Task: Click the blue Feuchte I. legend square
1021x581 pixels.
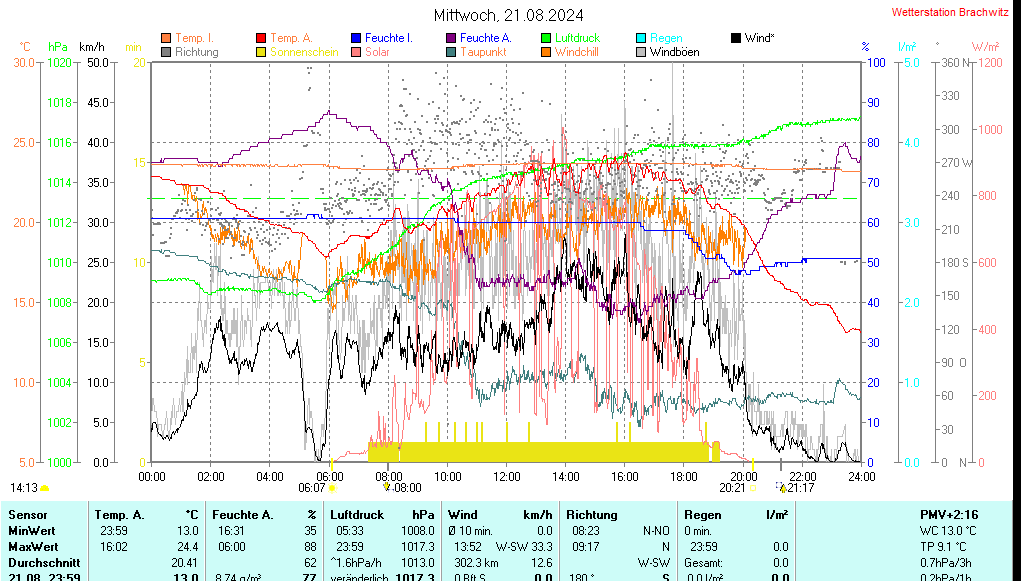Action: [356, 38]
